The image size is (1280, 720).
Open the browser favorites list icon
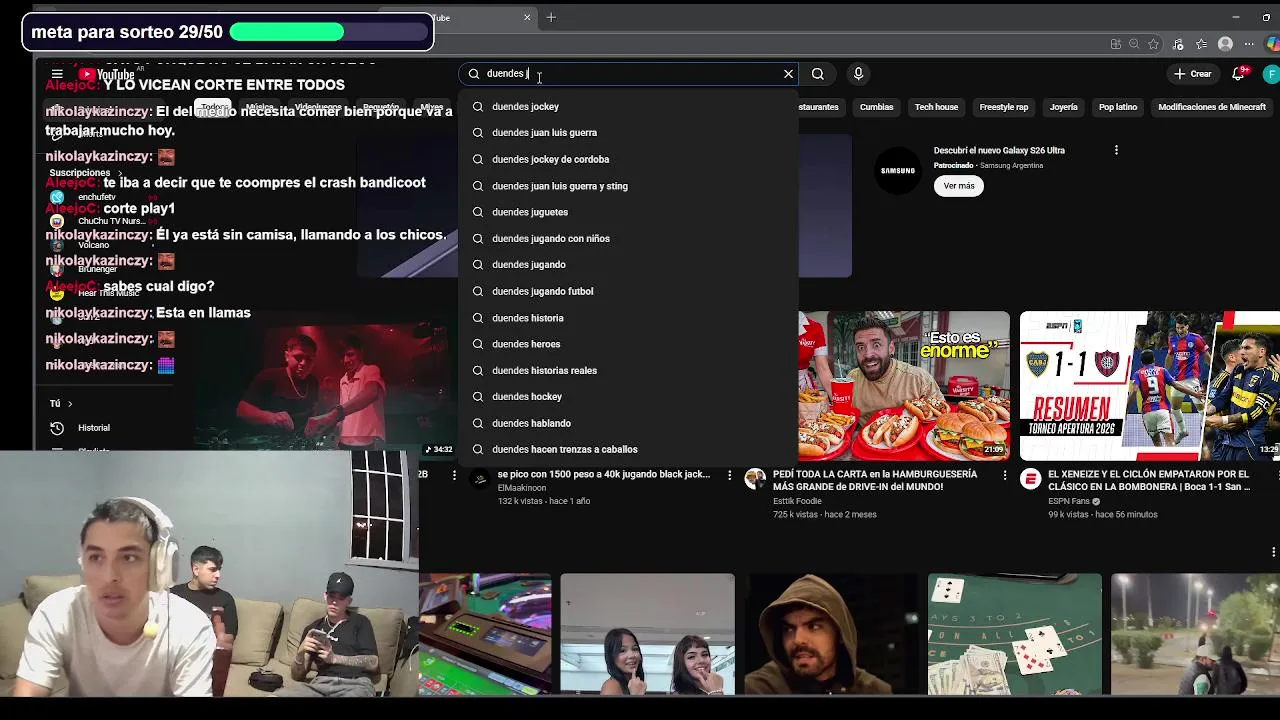click(1202, 44)
